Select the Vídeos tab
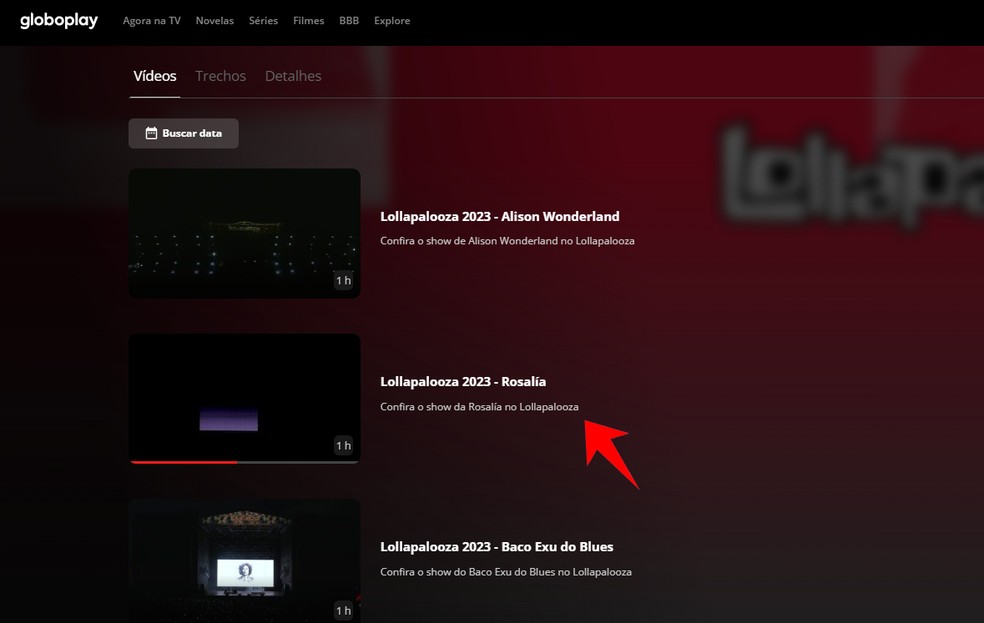 pyautogui.click(x=155, y=76)
